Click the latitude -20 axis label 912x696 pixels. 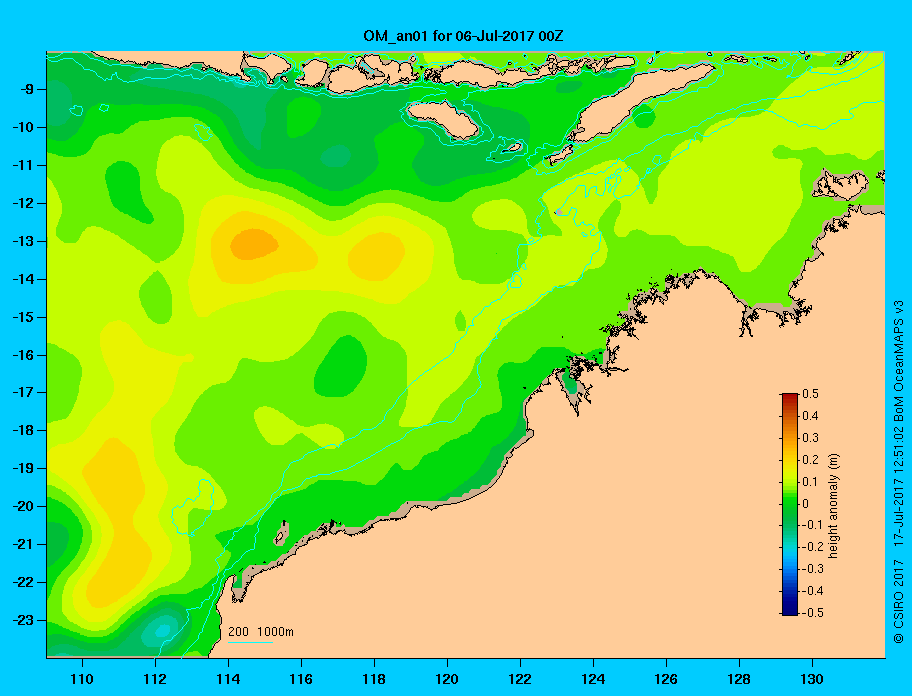coord(23,506)
